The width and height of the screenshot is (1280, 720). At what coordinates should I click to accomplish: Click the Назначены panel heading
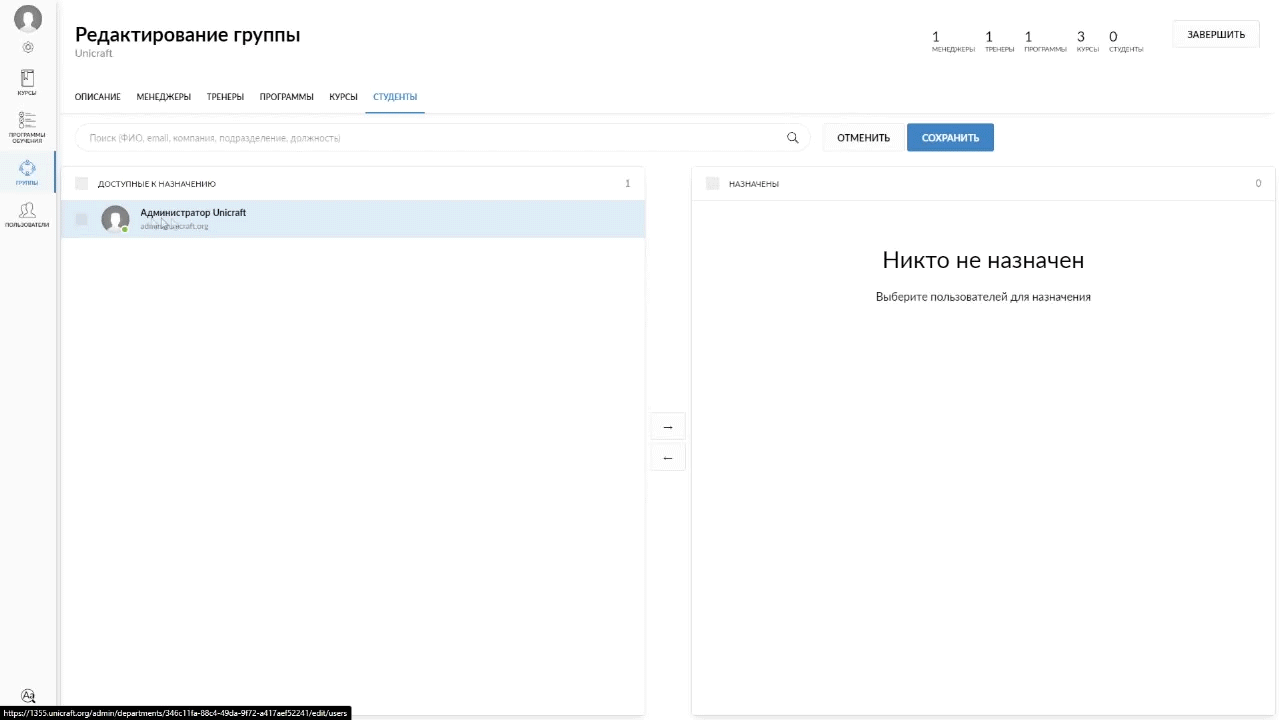coord(754,184)
